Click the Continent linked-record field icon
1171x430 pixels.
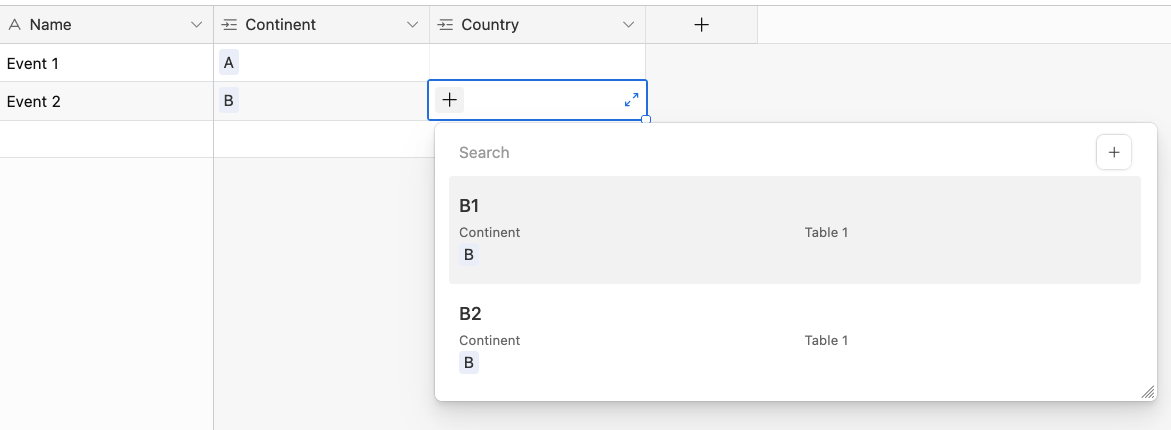click(x=229, y=25)
